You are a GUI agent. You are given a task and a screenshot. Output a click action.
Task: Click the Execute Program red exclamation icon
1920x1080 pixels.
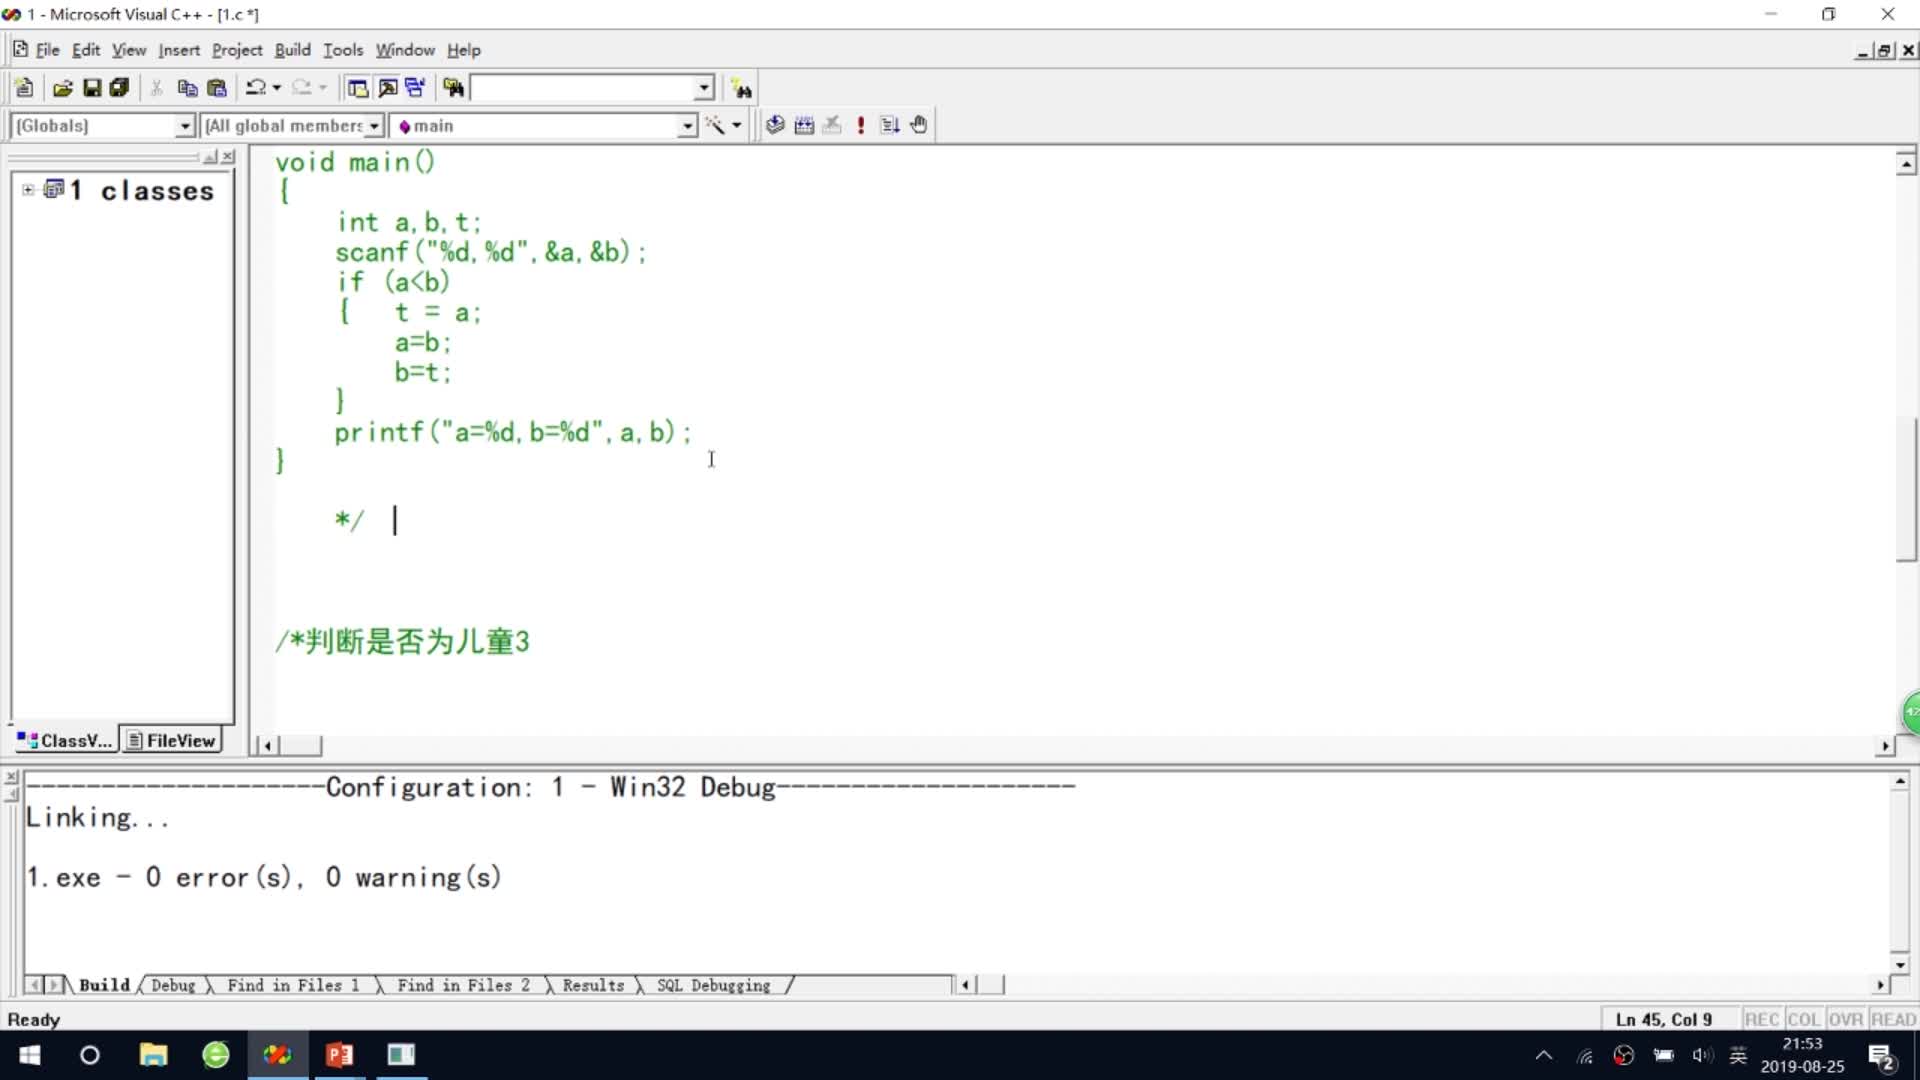[x=860, y=125]
